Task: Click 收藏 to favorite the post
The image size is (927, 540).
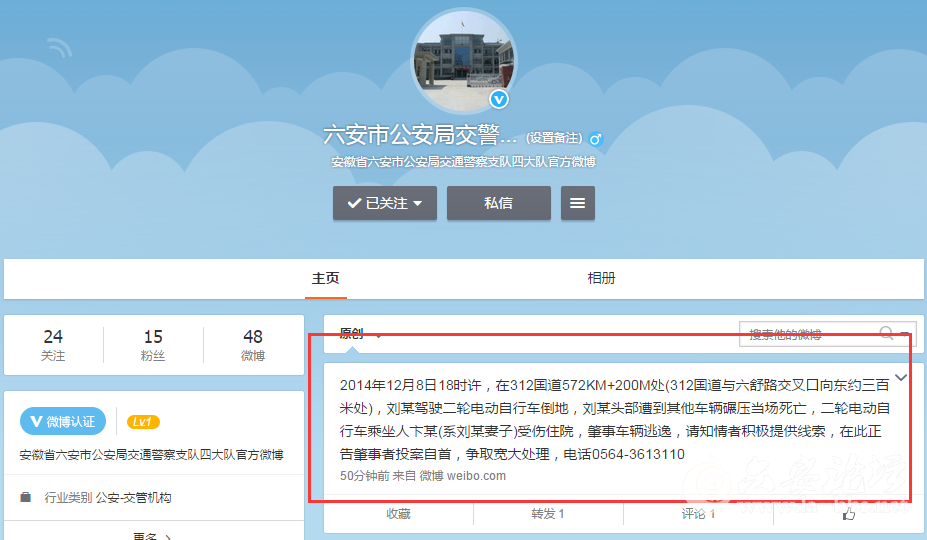Action: (398, 514)
